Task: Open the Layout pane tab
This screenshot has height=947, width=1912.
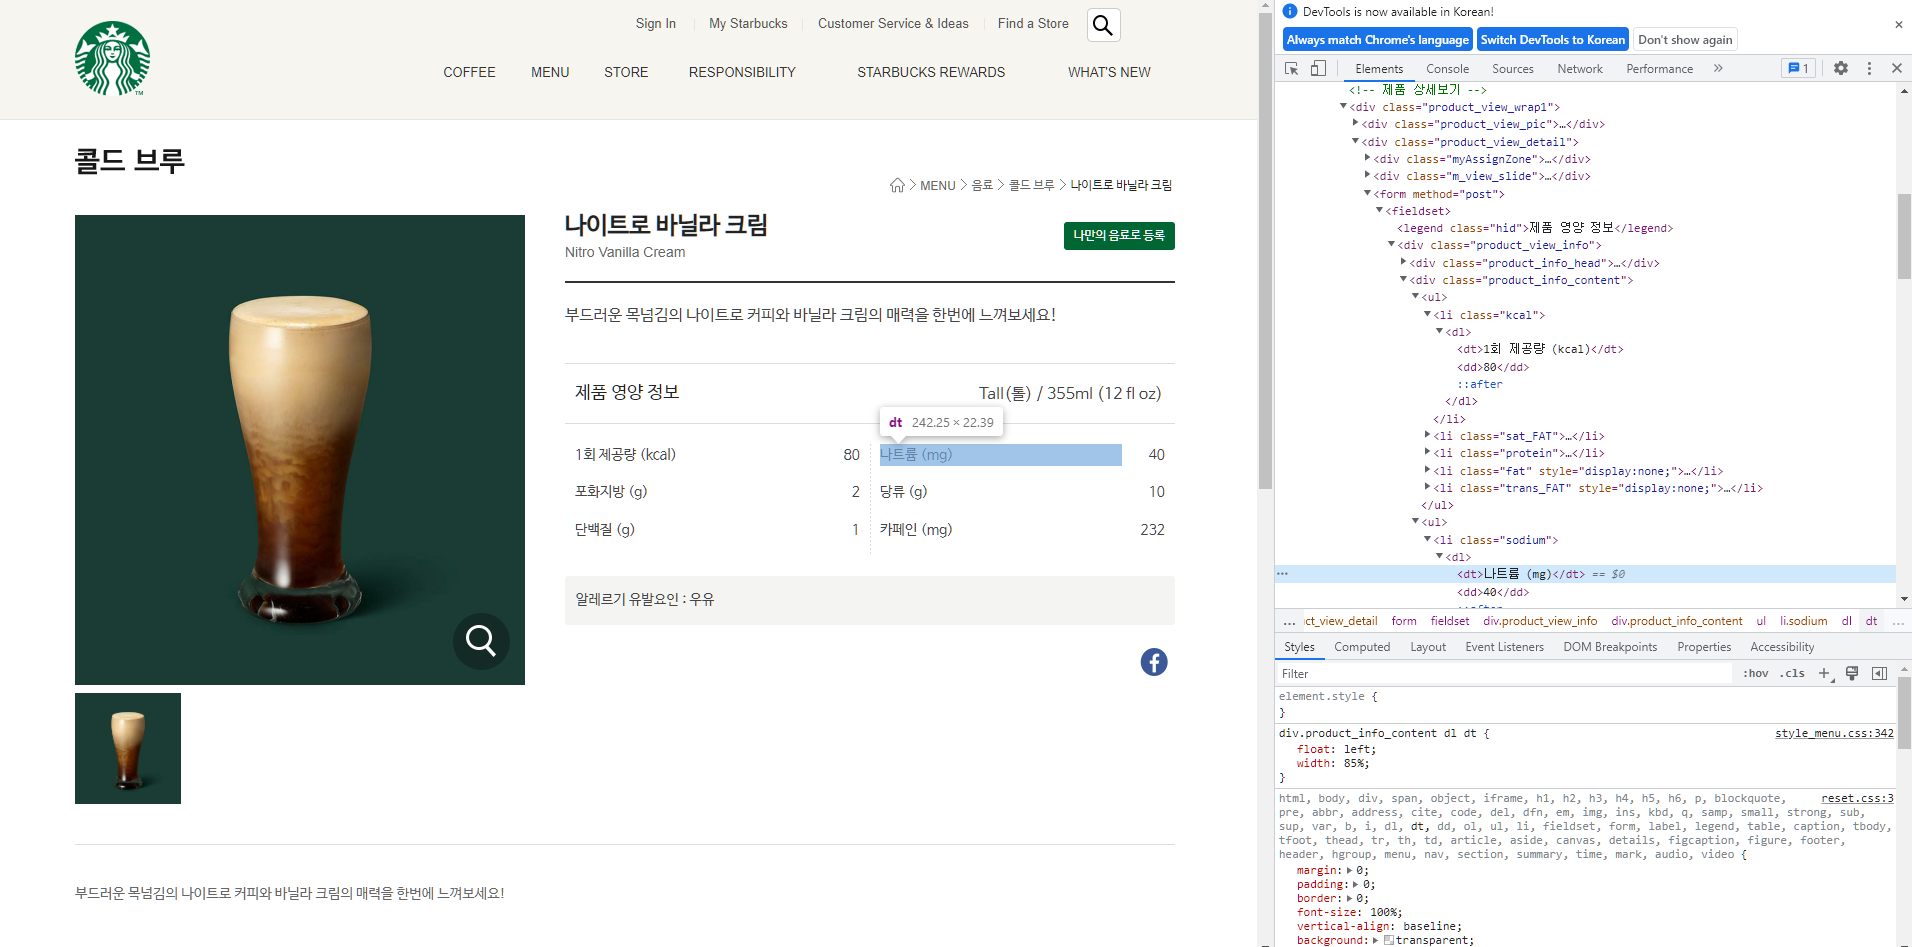Action: 1428,647
